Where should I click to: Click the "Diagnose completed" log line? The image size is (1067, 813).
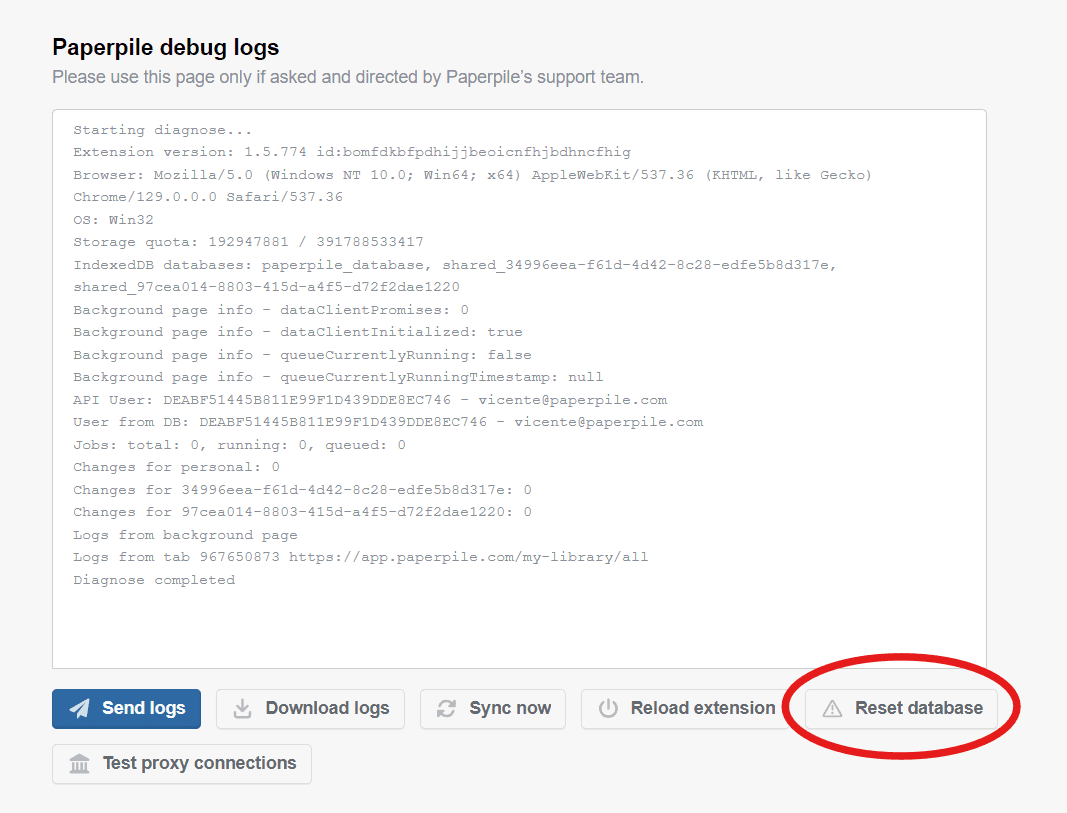coord(154,580)
